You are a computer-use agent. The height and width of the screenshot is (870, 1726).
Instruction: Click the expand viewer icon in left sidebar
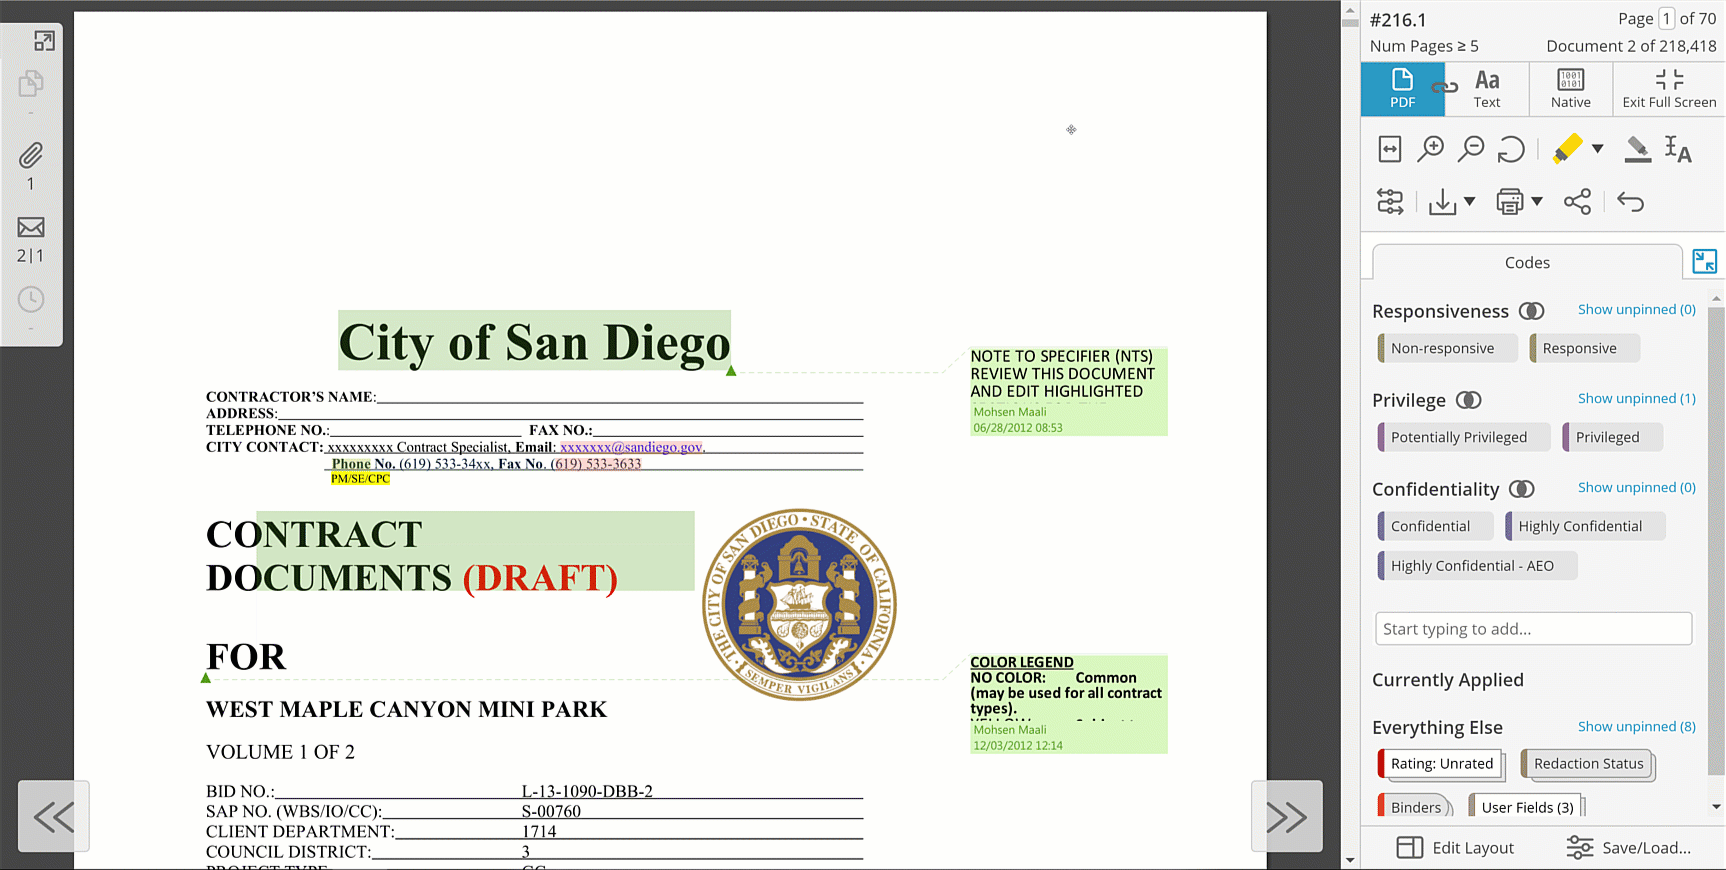[x=44, y=41]
